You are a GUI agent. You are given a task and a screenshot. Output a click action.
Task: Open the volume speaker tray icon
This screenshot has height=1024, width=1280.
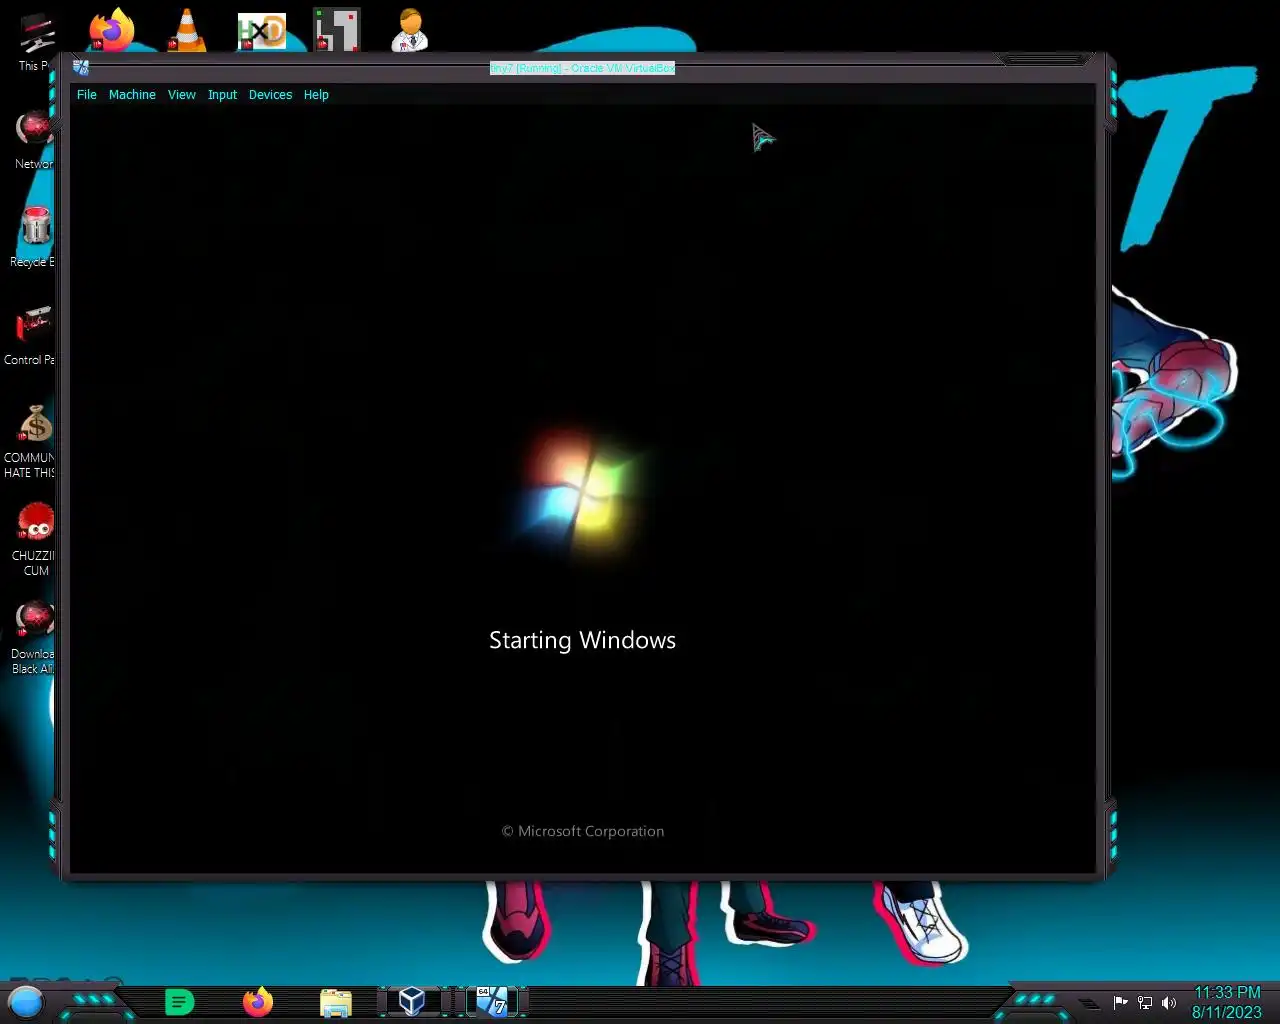point(1169,1002)
